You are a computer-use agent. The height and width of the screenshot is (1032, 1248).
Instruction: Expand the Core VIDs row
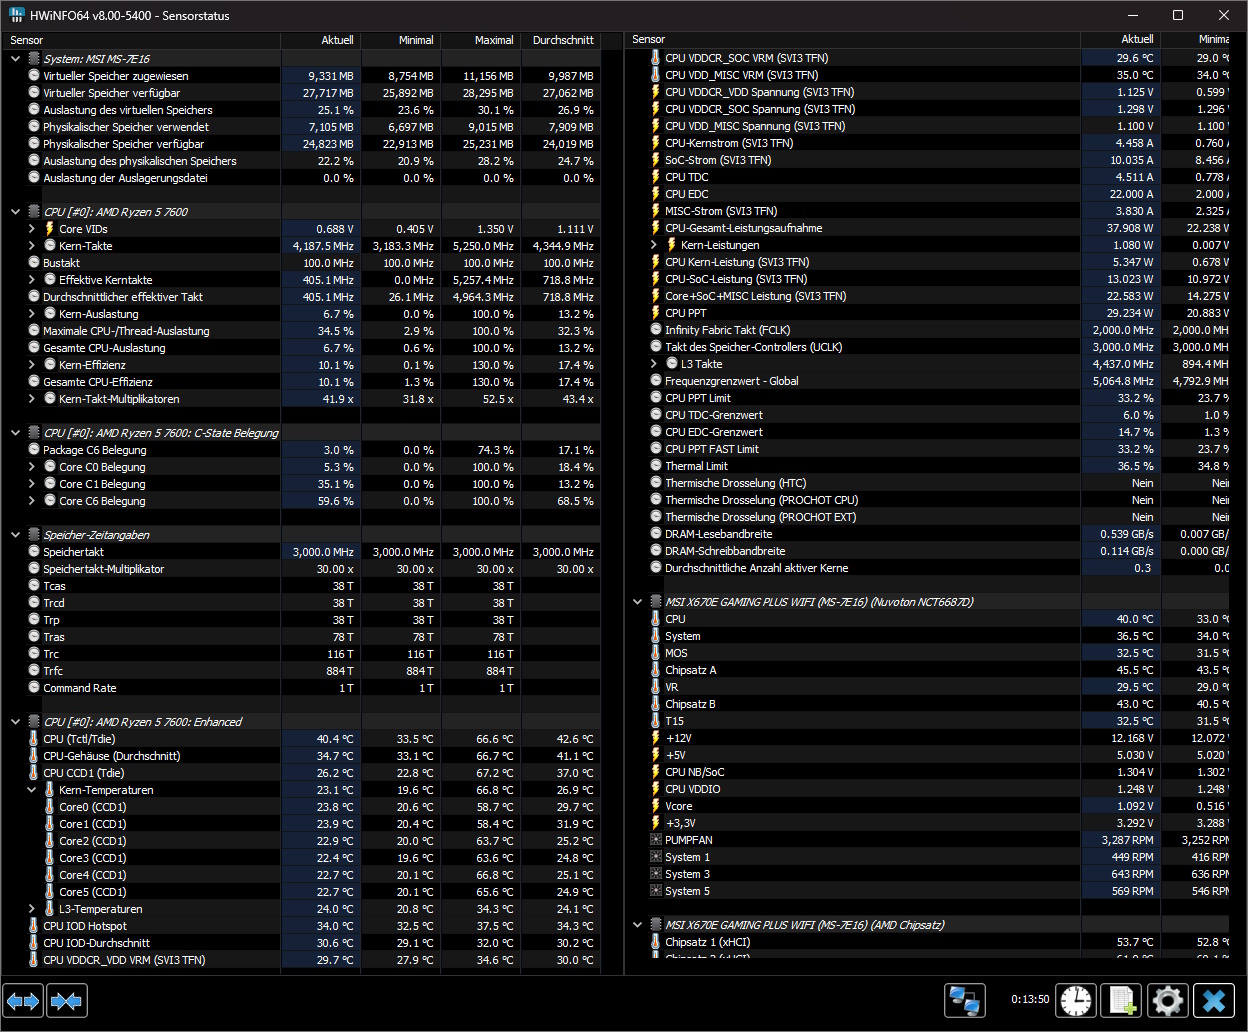point(32,229)
